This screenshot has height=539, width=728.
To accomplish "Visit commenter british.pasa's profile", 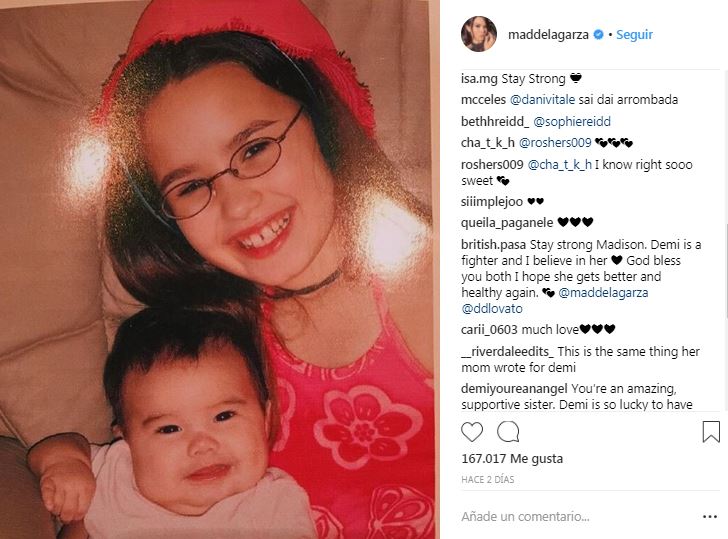I will point(494,245).
